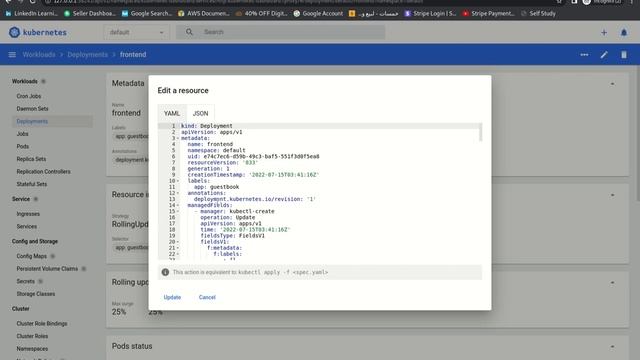Open Cluster Role Bindings in sidebar
The width and height of the screenshot is (640, 360).
pos(42,324)
